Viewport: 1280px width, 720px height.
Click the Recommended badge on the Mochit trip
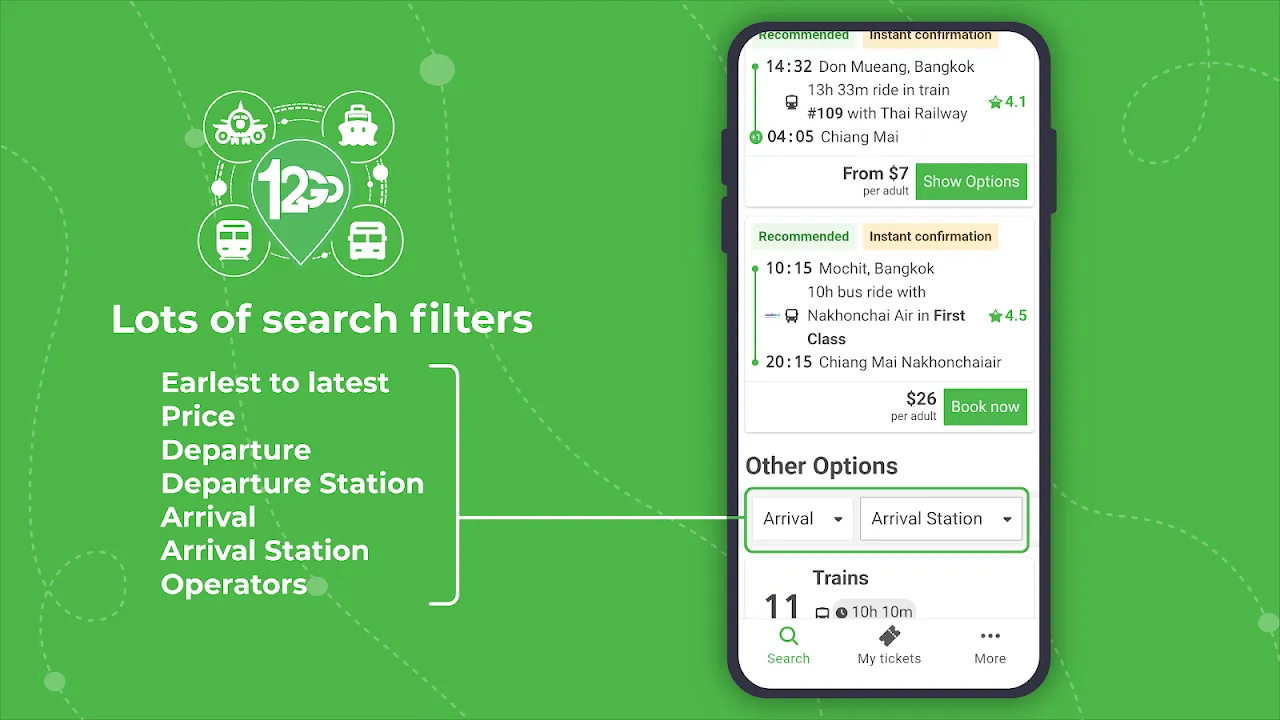click(x=803, y=237)
